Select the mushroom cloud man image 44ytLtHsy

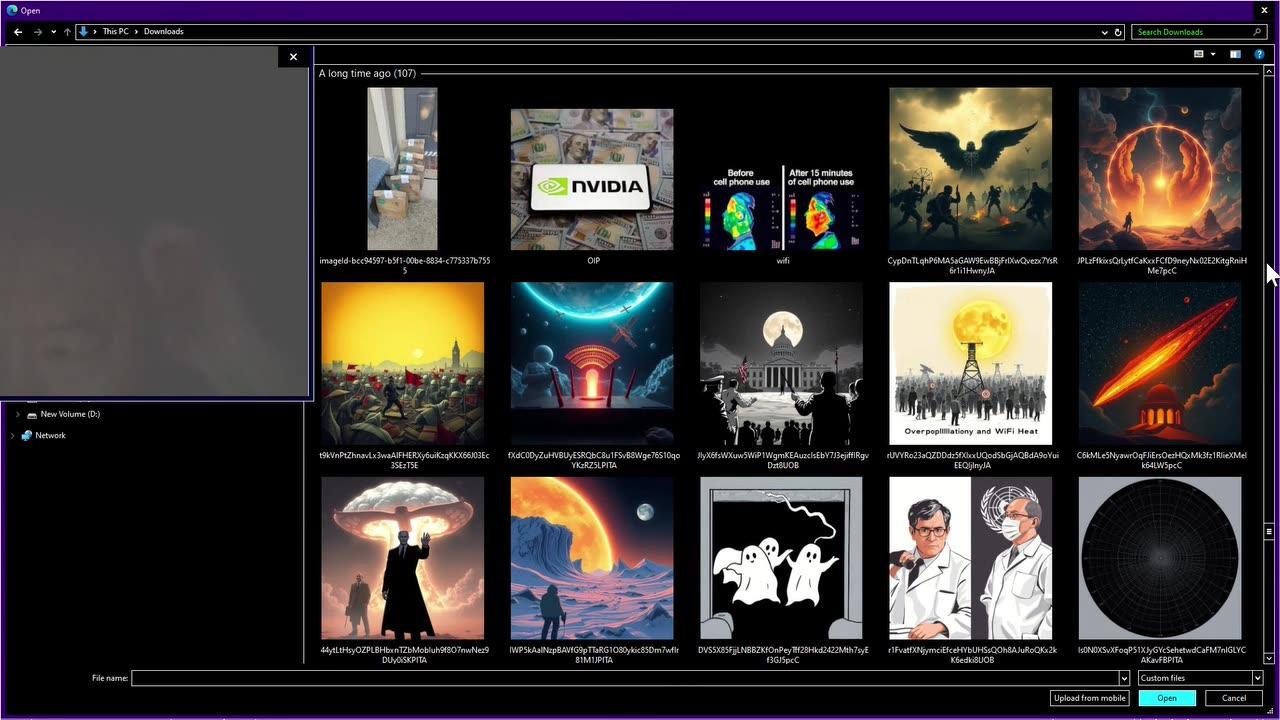click(402, 558)
